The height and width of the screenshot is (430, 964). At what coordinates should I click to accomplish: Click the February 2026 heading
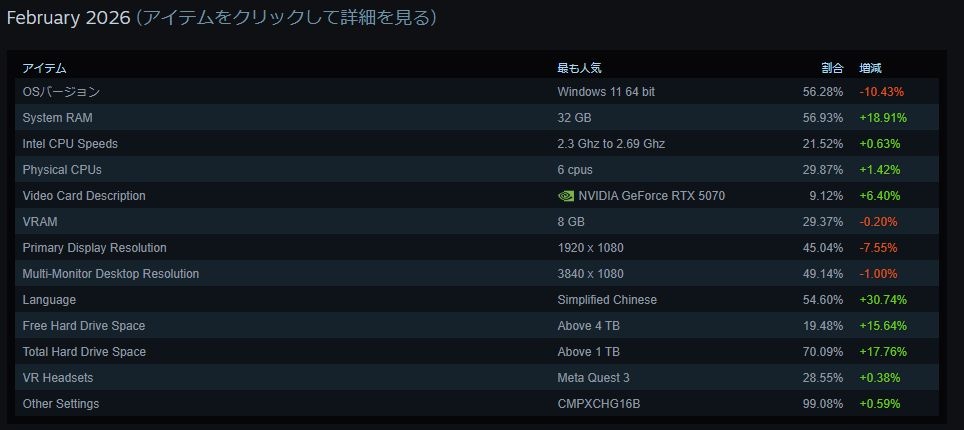click(65, 18)
